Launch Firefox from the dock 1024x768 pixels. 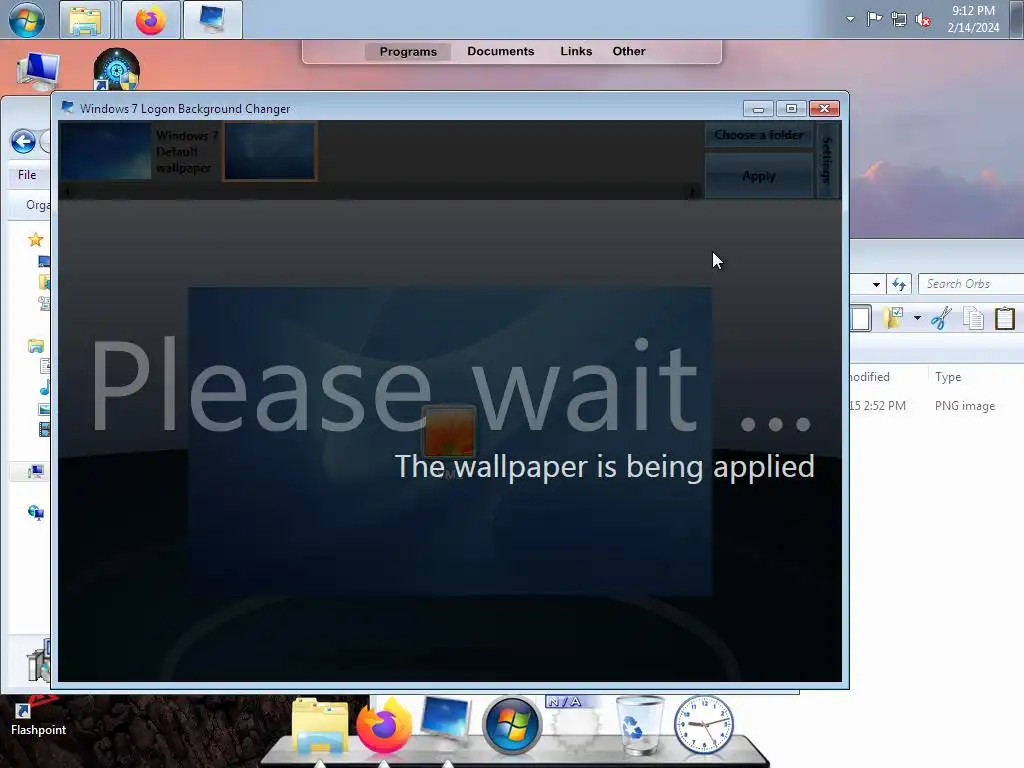point(384,726)
